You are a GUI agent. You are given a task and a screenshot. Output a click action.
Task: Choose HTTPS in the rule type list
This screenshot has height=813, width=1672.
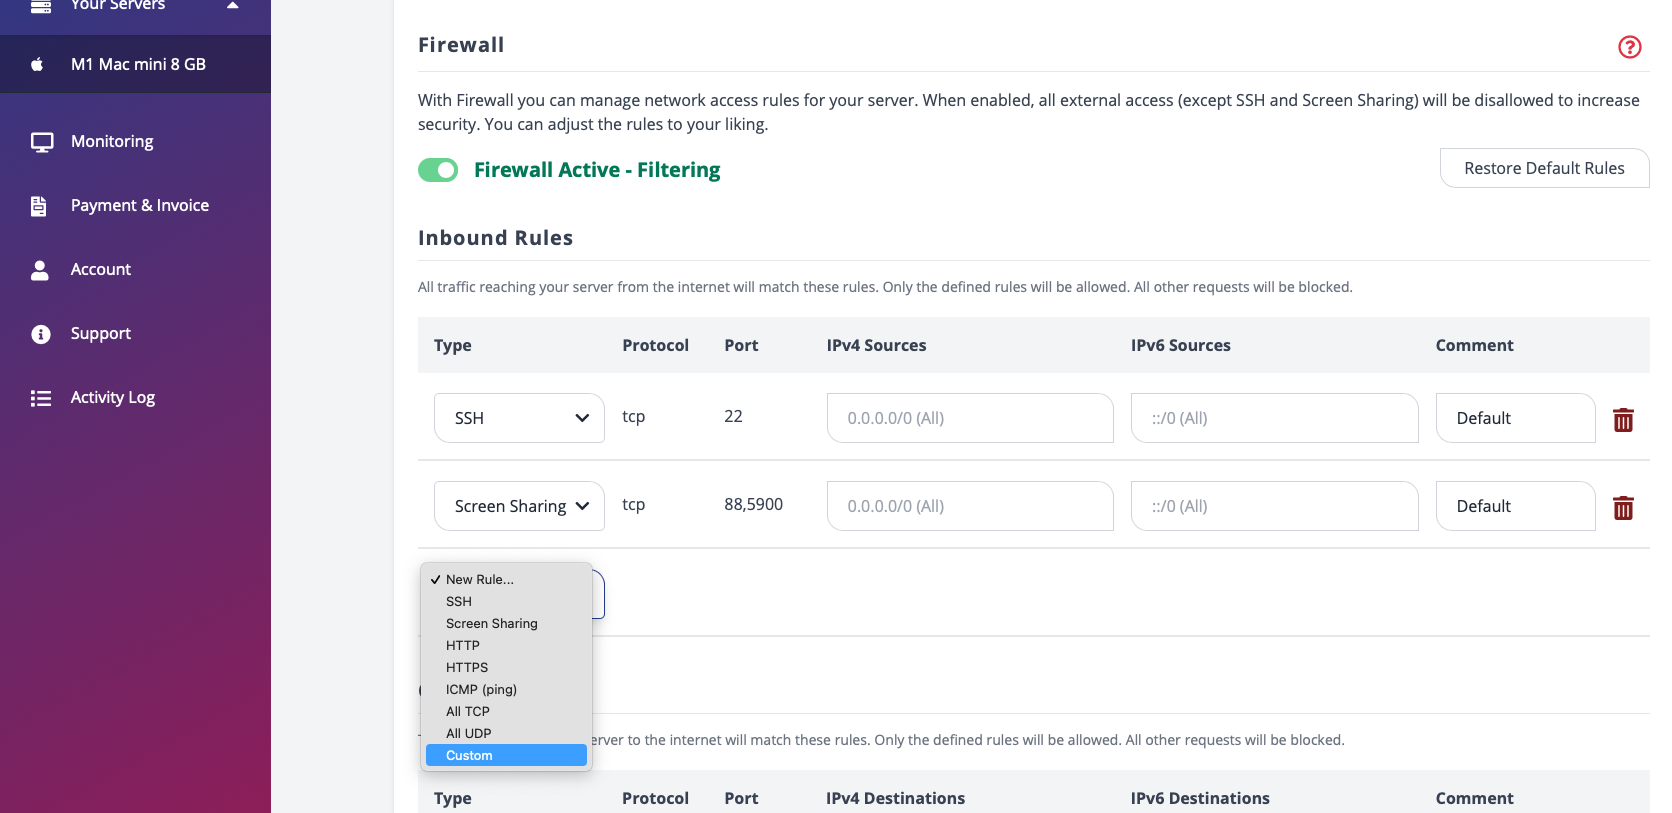click(x=467, y=667)
